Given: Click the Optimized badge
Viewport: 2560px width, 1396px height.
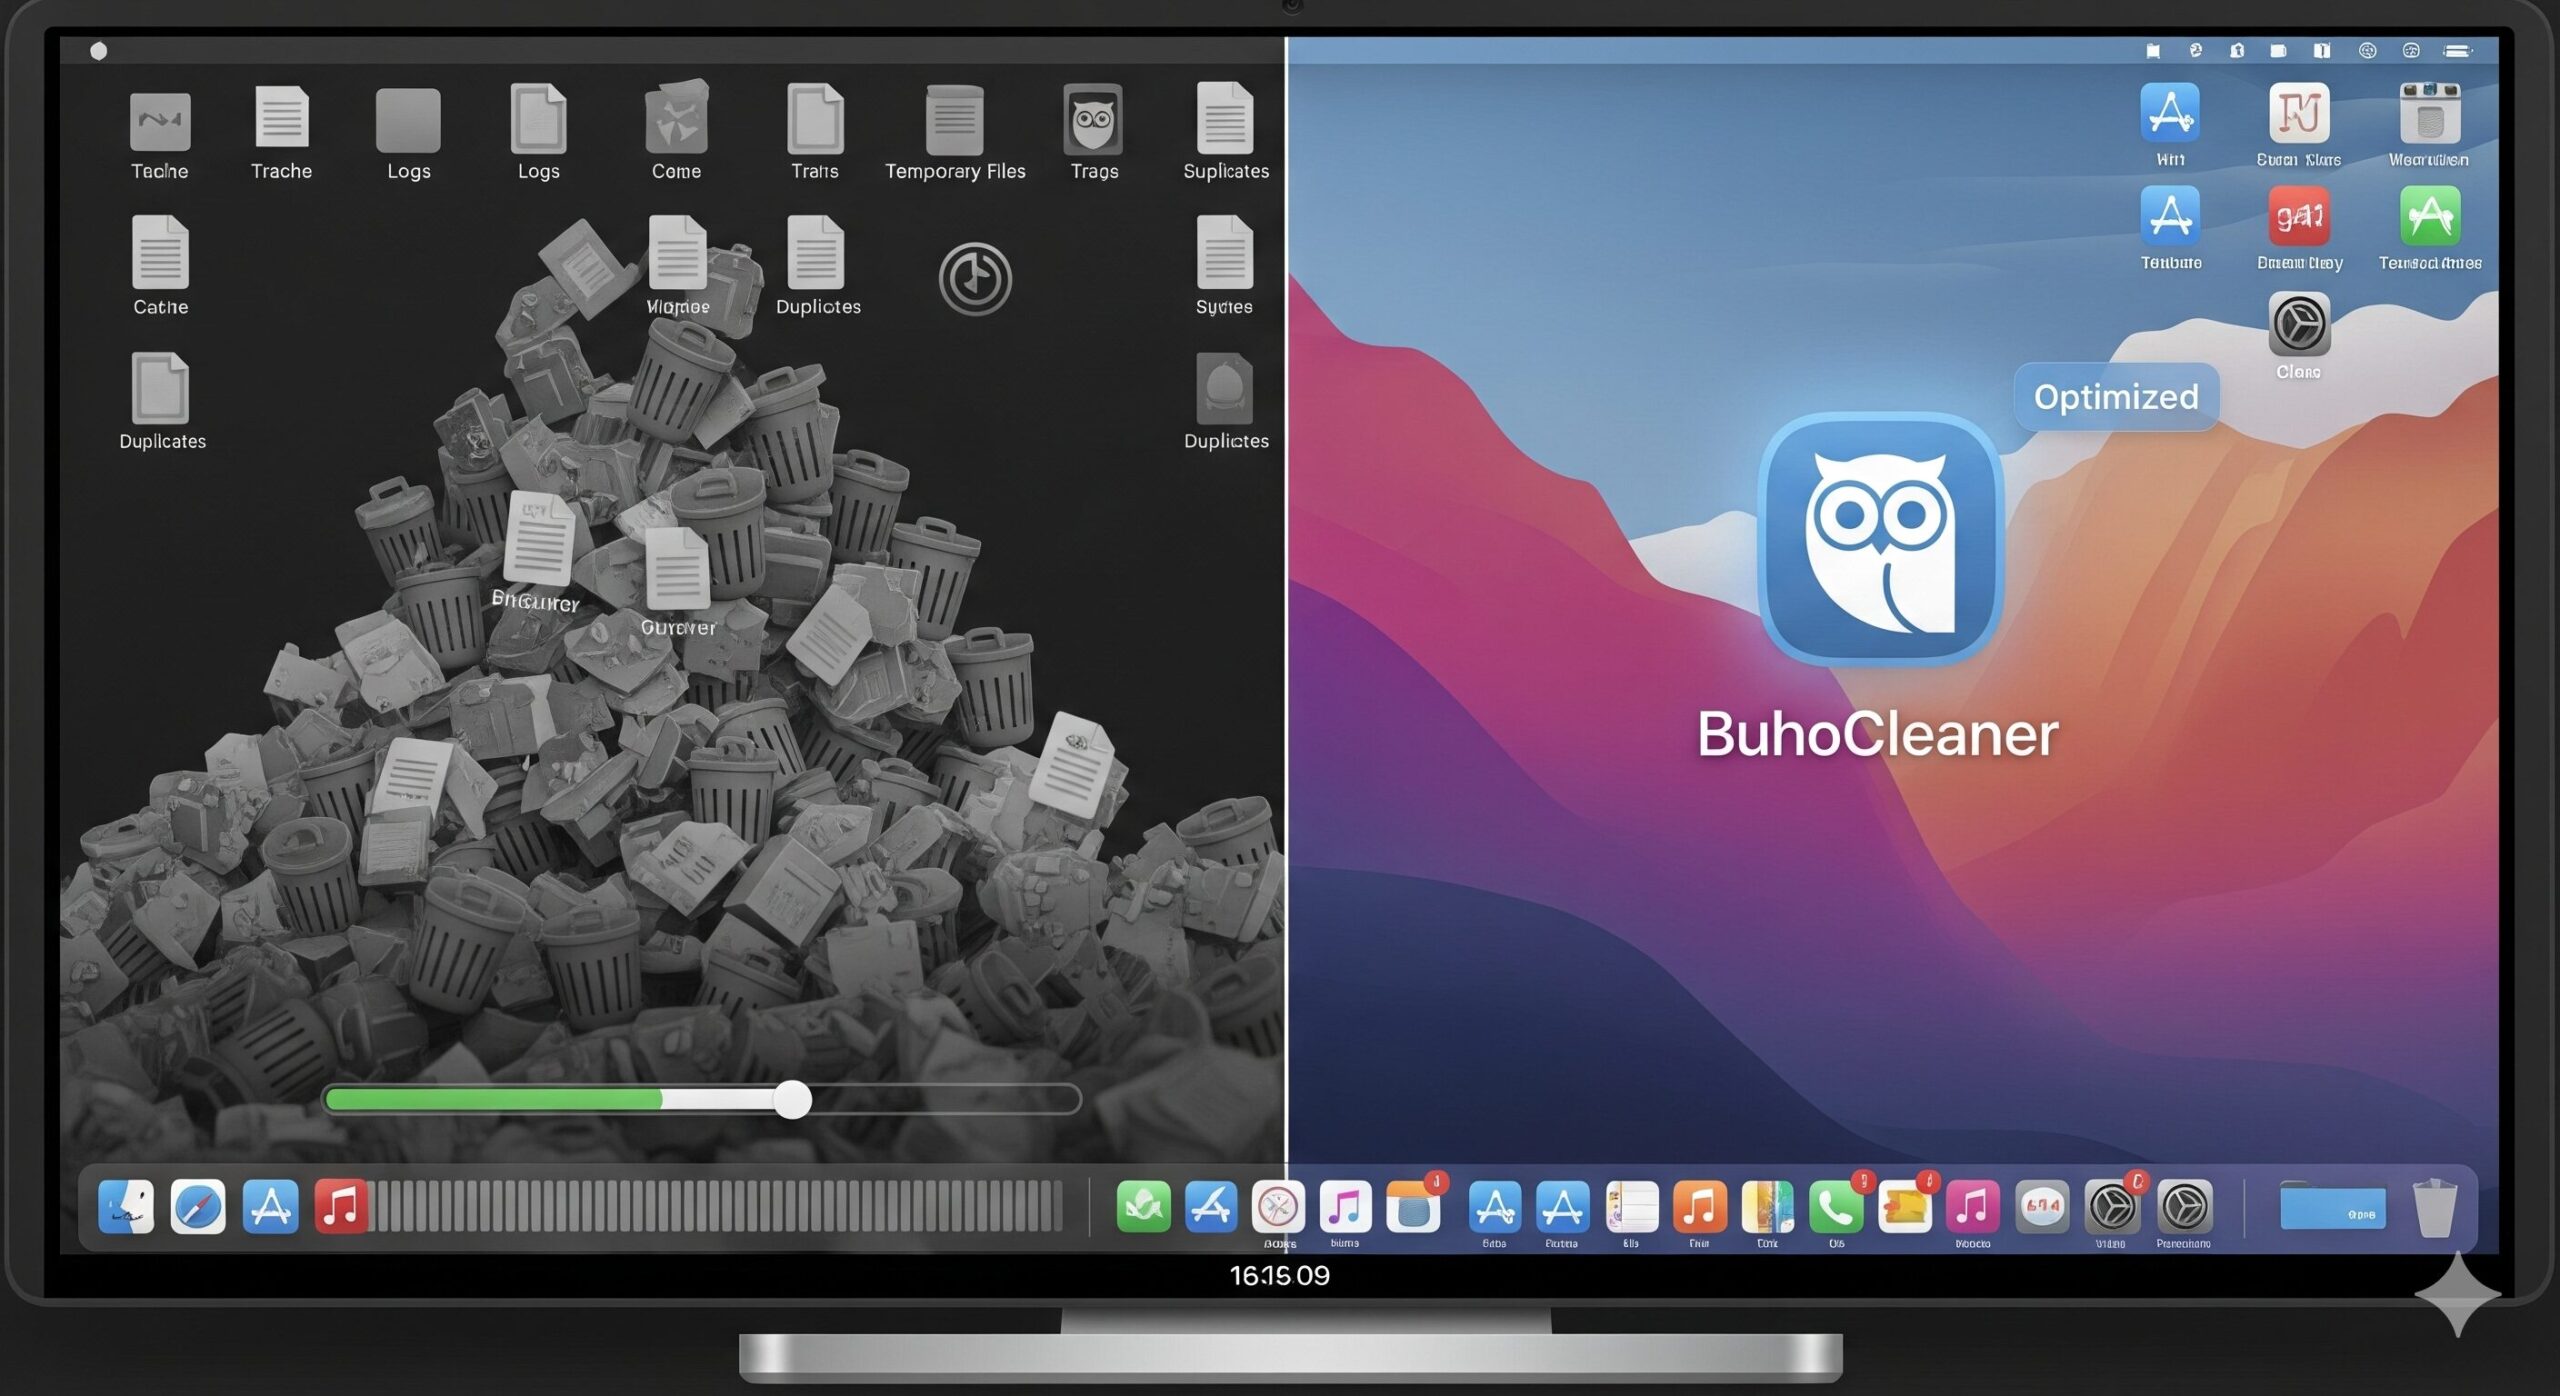Looking at the screenshot, I should (2116, 397).
